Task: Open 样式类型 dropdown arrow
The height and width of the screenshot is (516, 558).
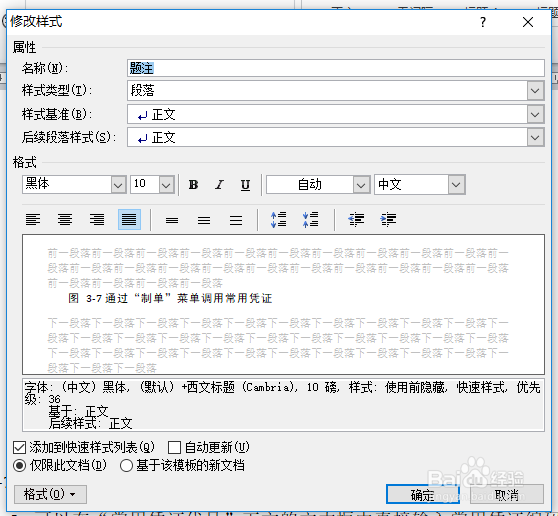Action: 535,91
